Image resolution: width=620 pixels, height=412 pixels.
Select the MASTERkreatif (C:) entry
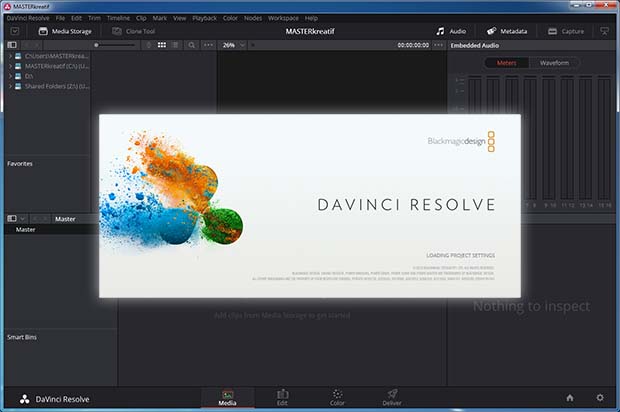point(57,66)
